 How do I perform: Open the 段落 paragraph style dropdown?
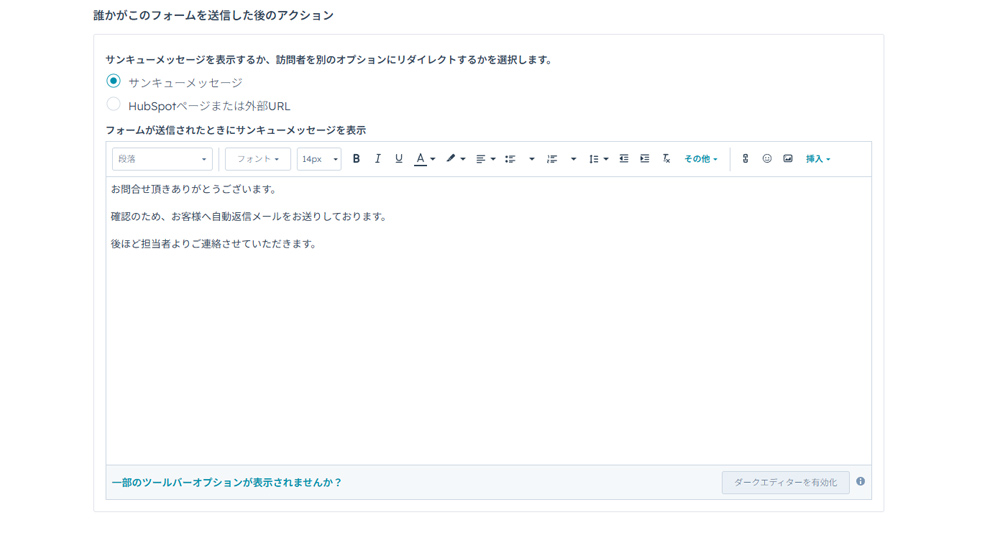162,159
